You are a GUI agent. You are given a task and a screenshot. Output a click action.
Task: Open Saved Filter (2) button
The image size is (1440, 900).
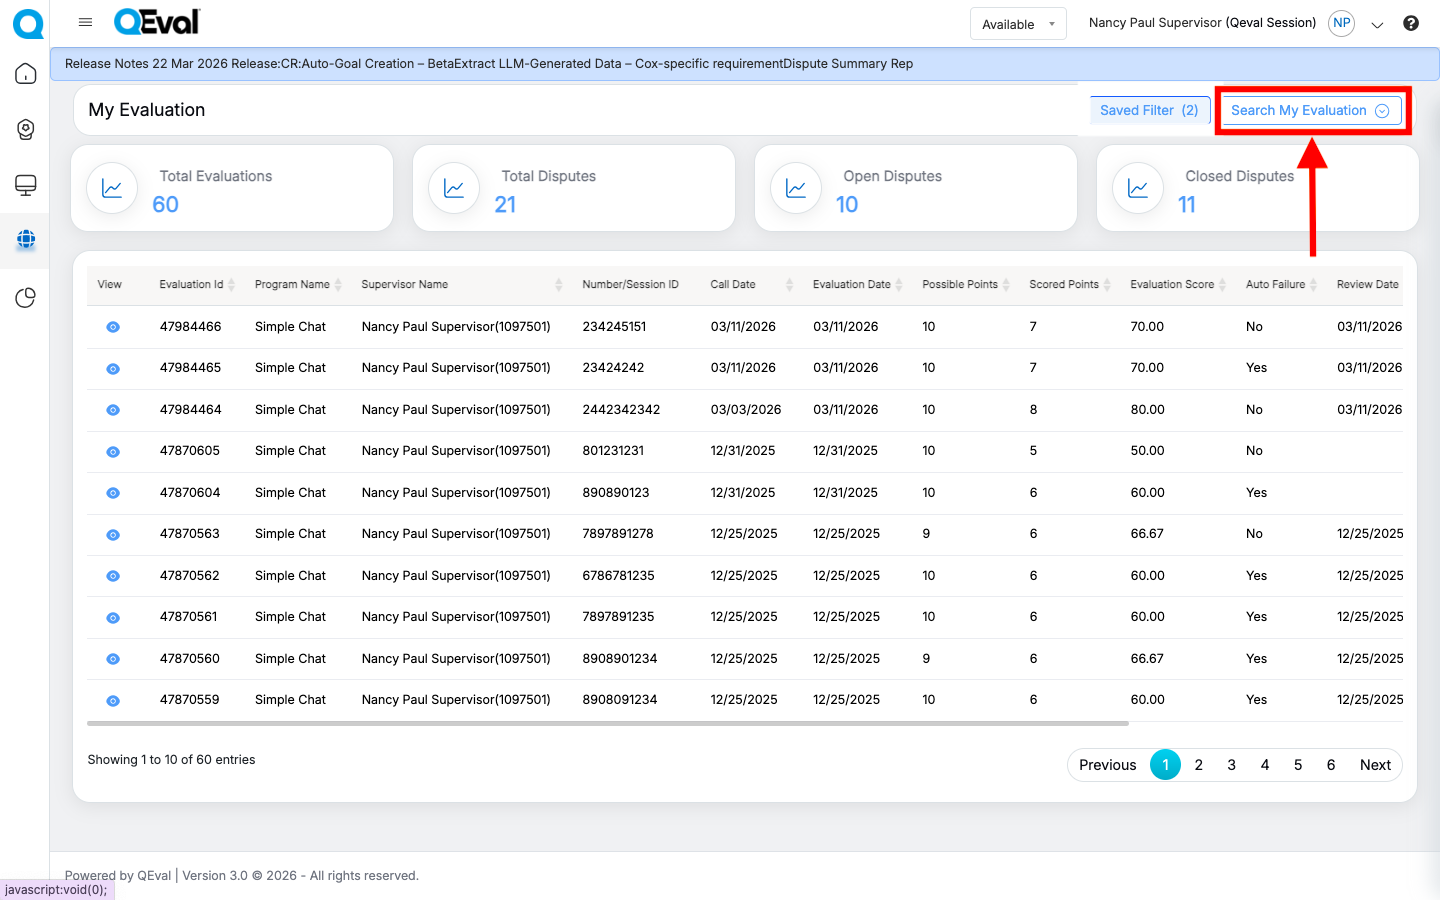(1149, 111)
